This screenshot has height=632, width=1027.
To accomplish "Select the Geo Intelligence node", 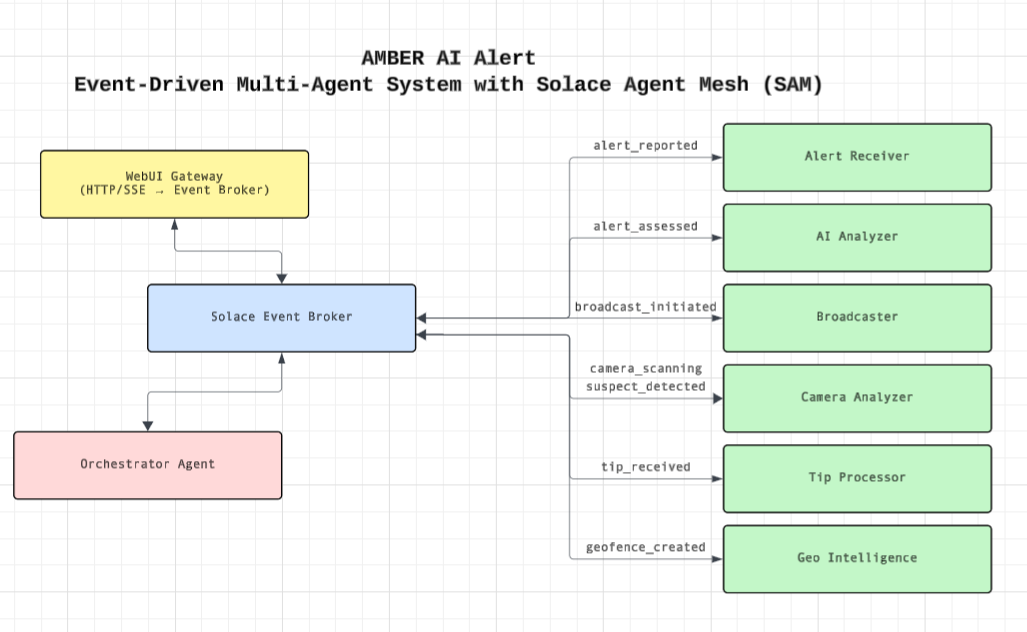I will 857,559.
